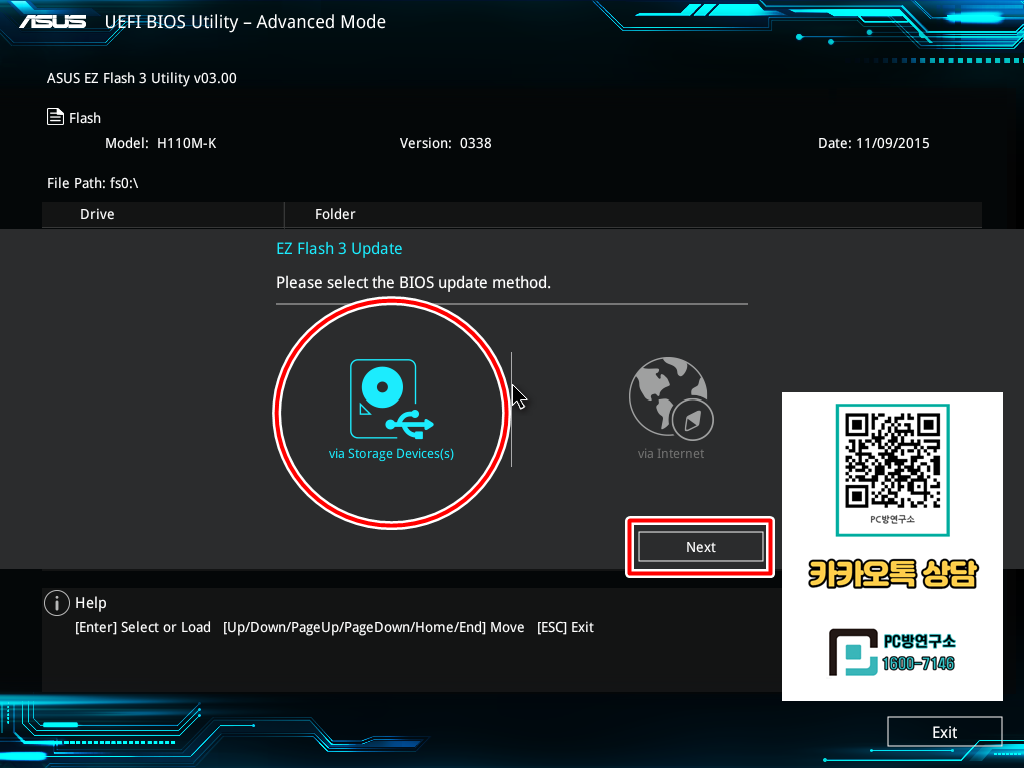Click the '[ESC] Exit' help hint

pos(565,627)
